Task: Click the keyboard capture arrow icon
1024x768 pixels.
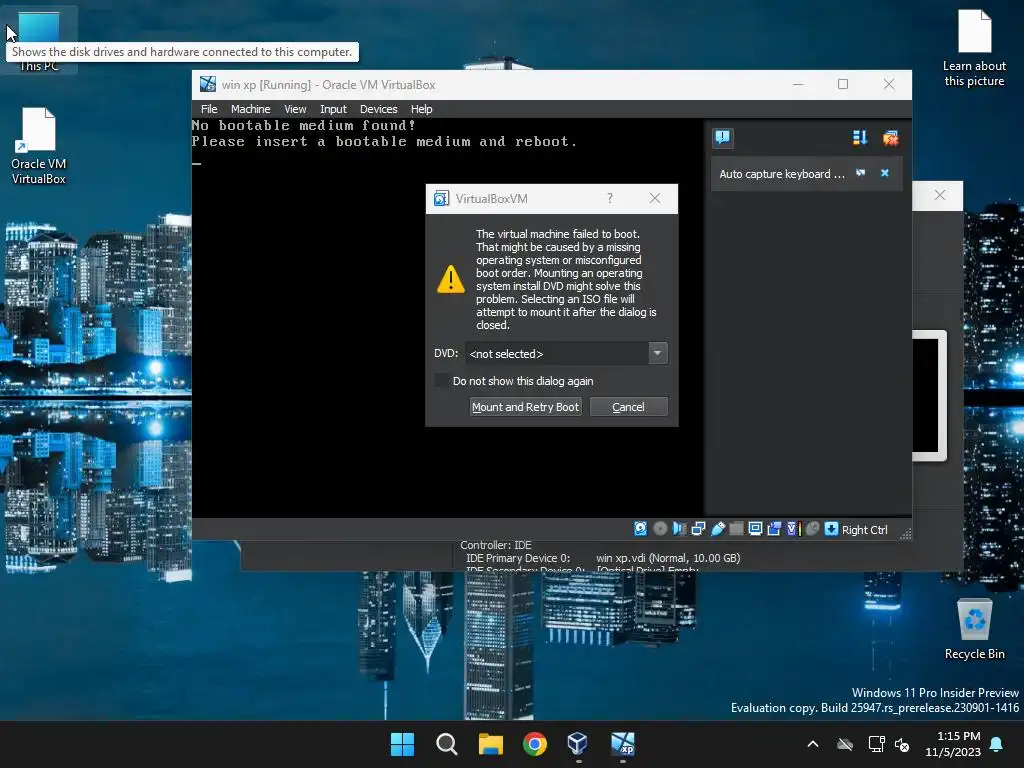Action: point(831,529)
